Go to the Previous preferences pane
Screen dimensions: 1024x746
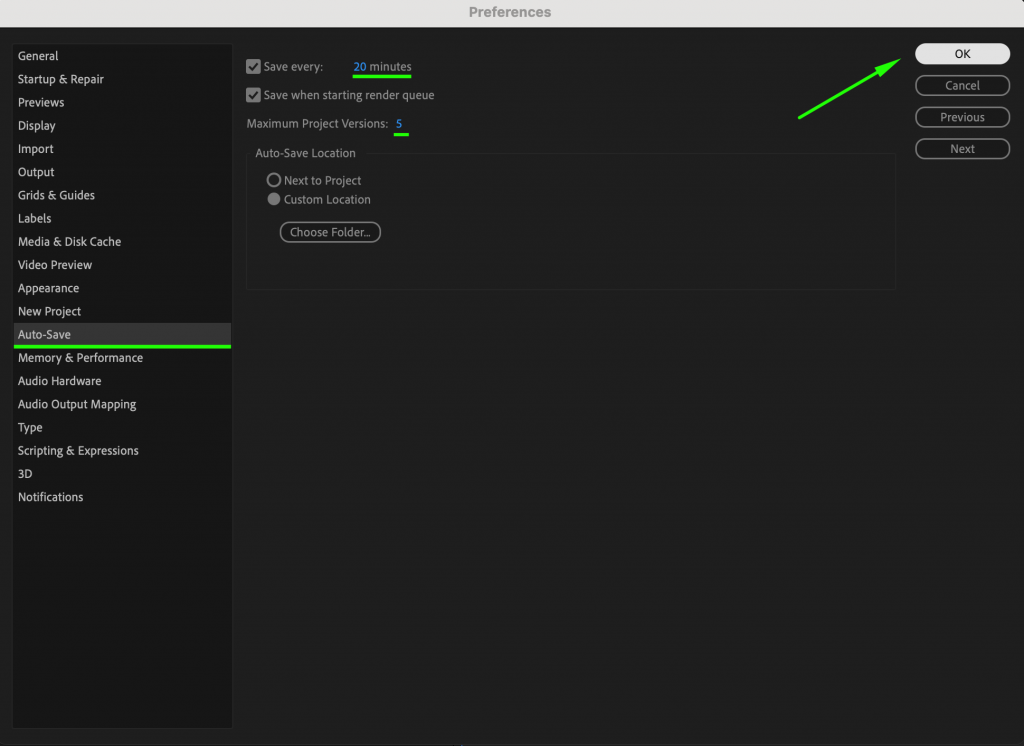coord(962,117)
